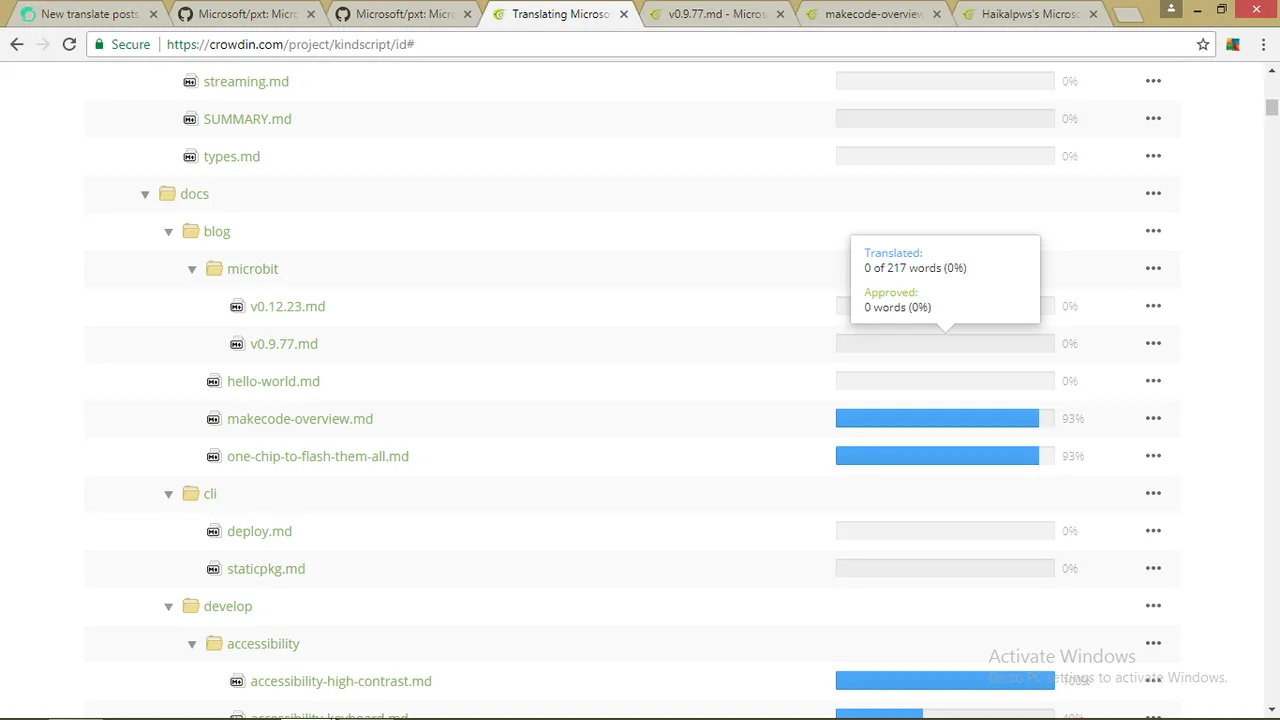Click the Secure site info indicator

click(x=123, y=44)
